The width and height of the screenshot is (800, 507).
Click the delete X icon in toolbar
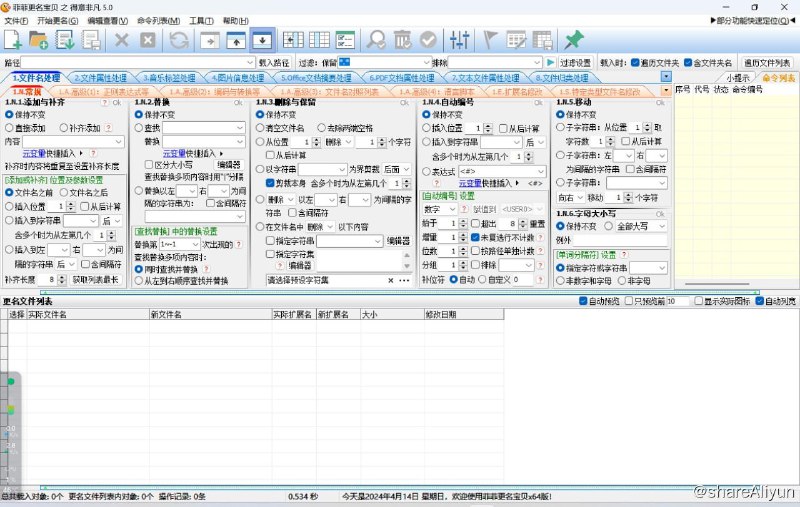coord(121,40)
